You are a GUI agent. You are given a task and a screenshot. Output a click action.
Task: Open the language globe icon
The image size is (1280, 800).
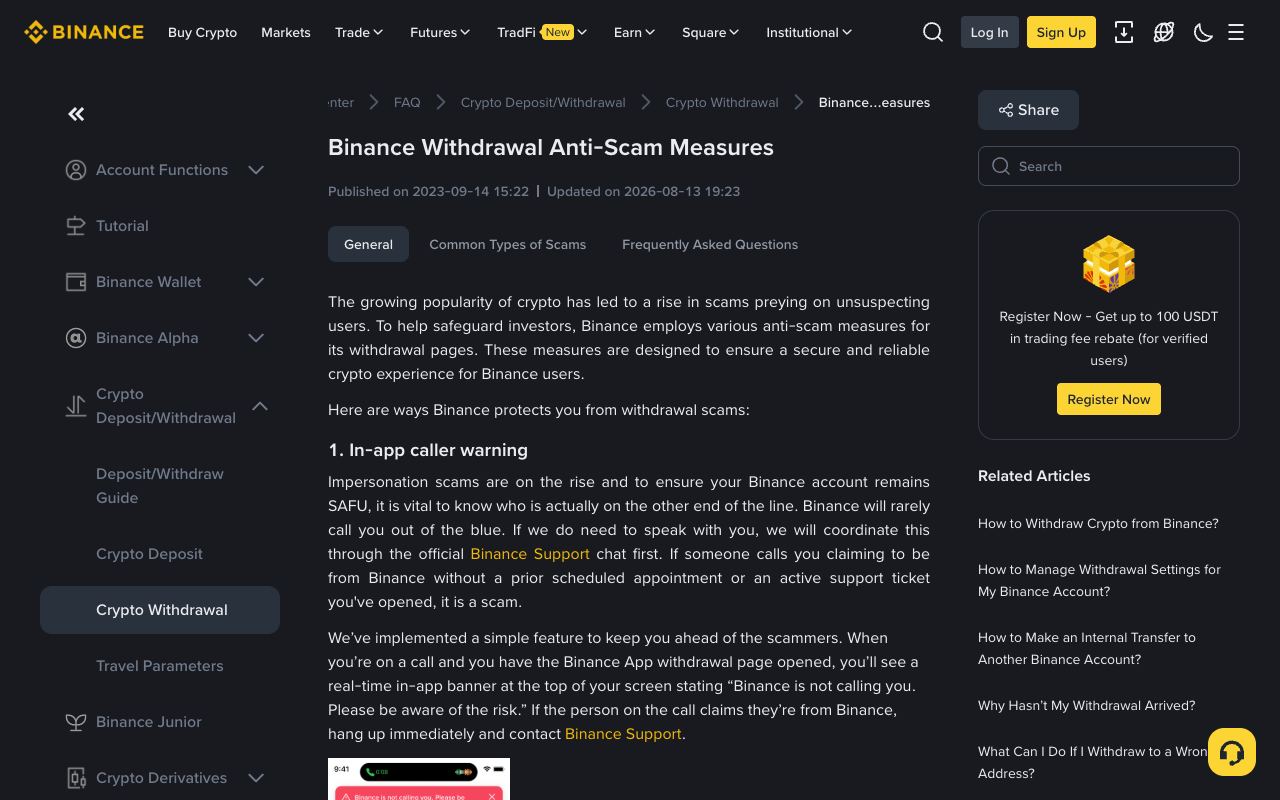[1164, 32]
